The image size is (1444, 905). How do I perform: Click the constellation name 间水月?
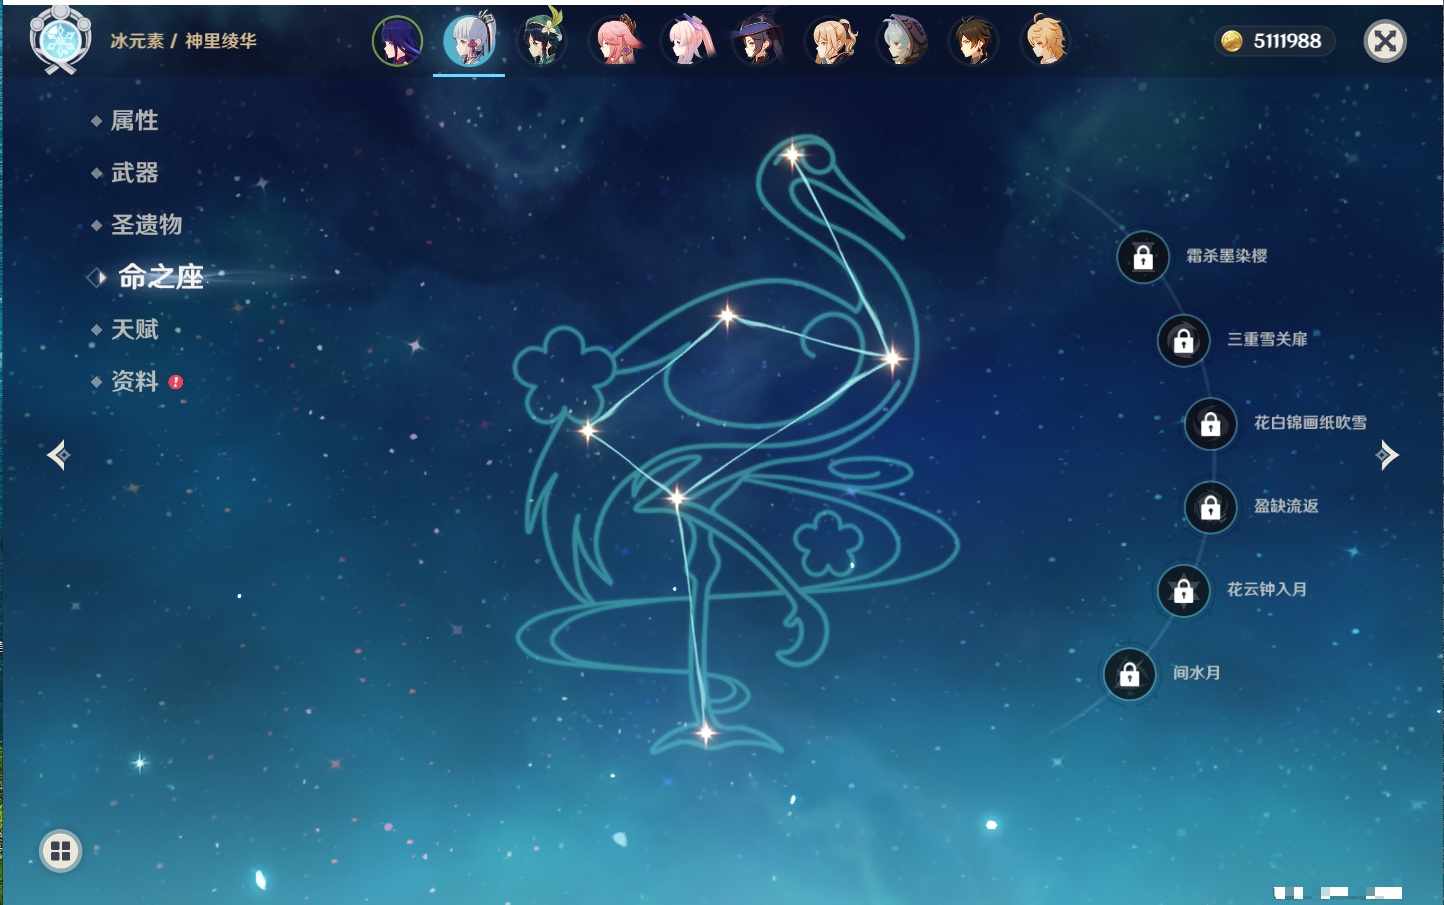(x=1197, y=673)
